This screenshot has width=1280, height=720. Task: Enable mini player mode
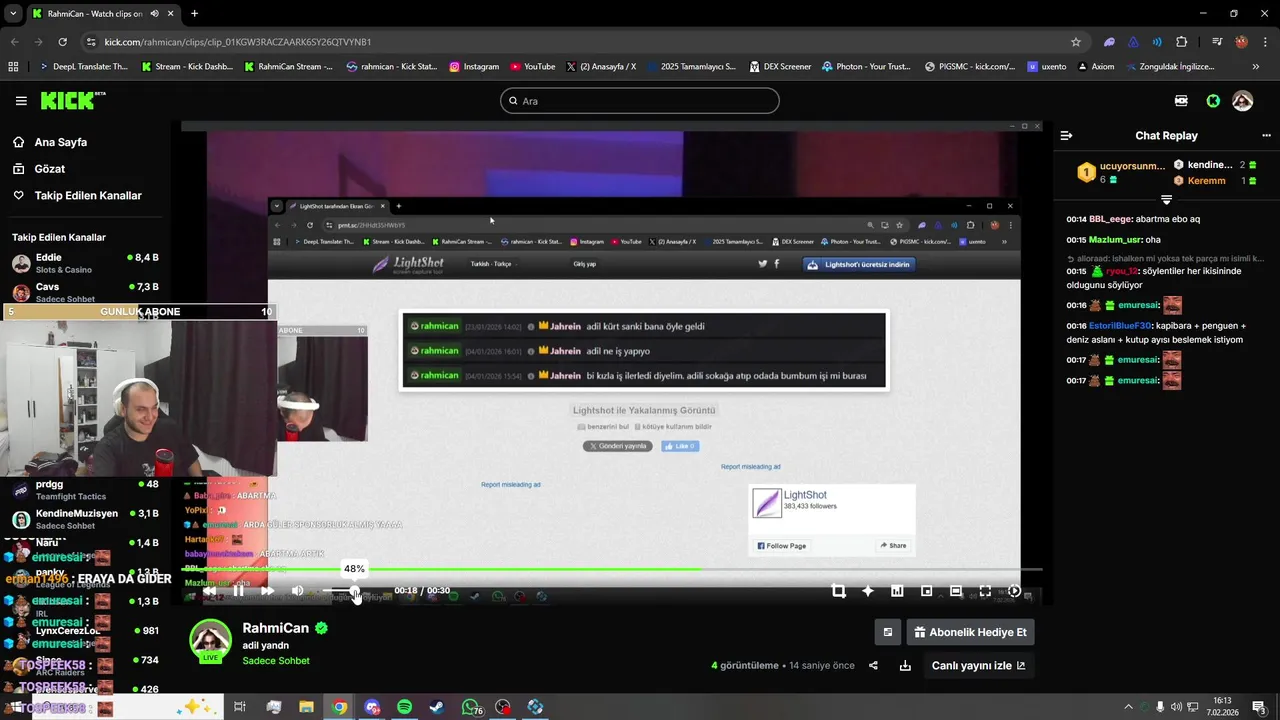click(x=926, y=591)
